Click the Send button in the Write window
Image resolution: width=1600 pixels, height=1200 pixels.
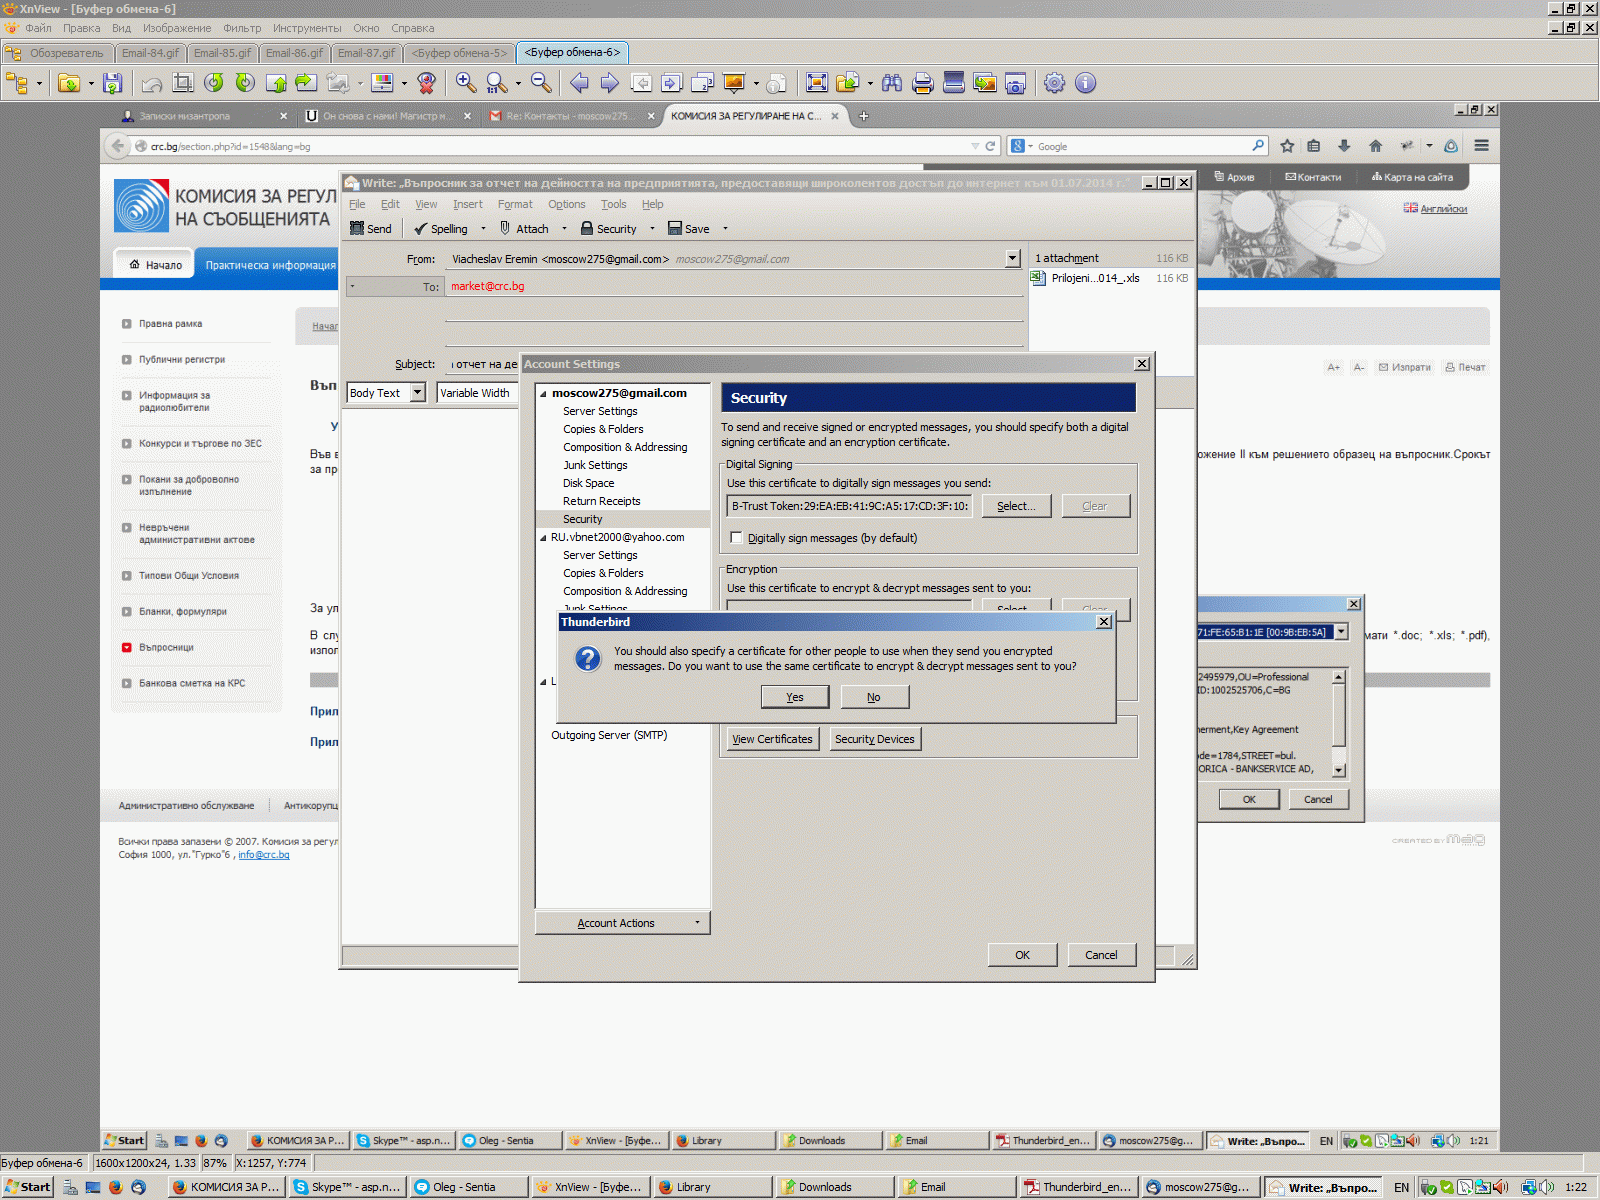tap(371, 229)
